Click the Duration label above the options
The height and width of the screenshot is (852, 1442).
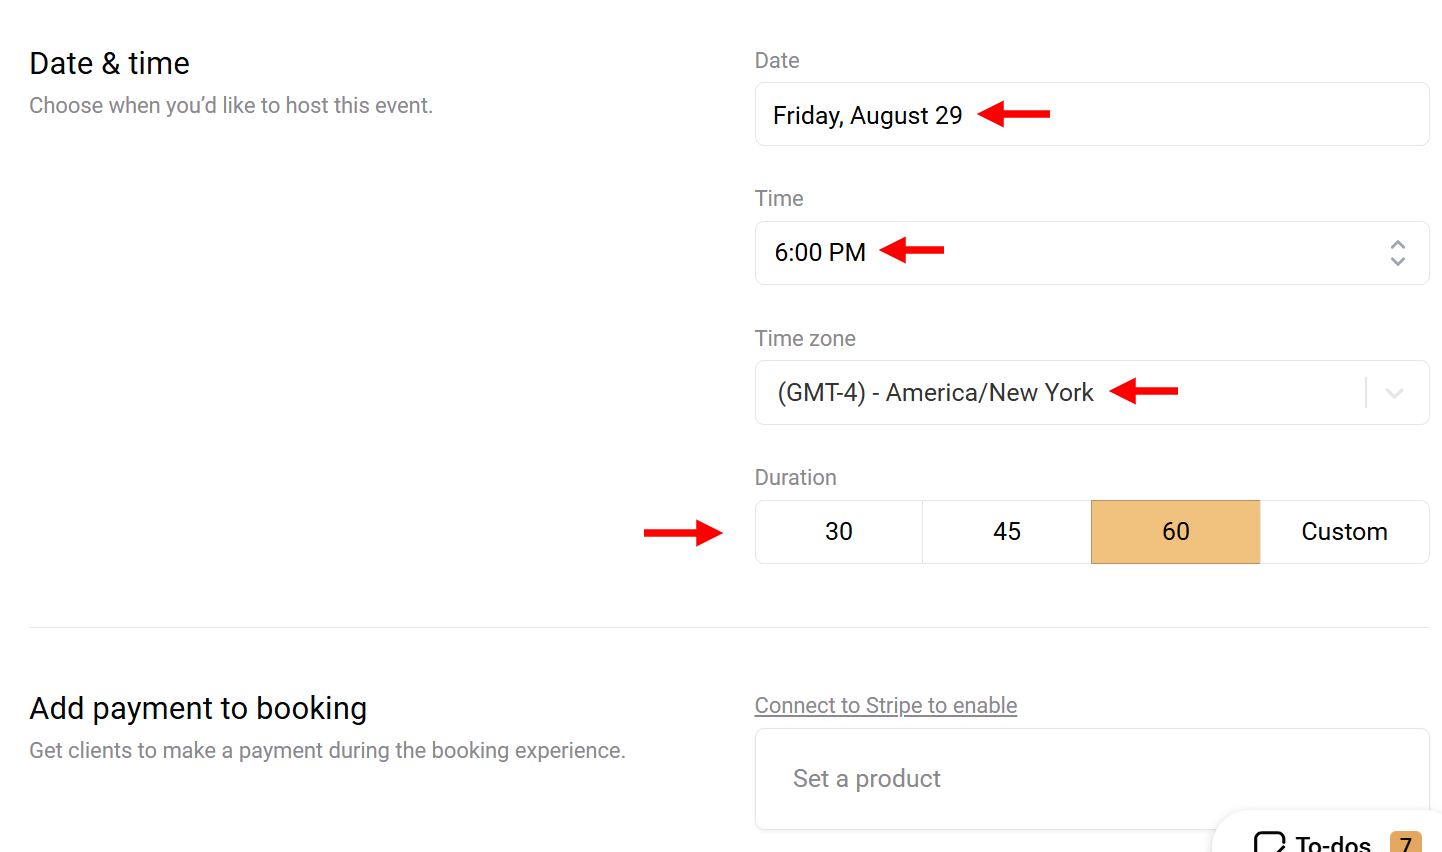point(796,477)
